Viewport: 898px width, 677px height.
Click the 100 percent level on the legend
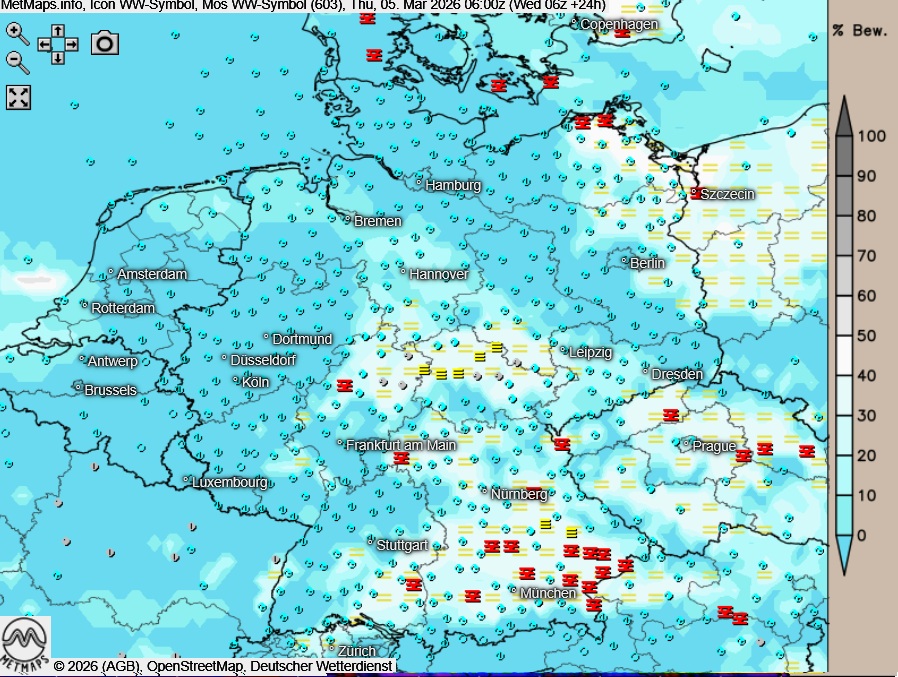point(873,136)
